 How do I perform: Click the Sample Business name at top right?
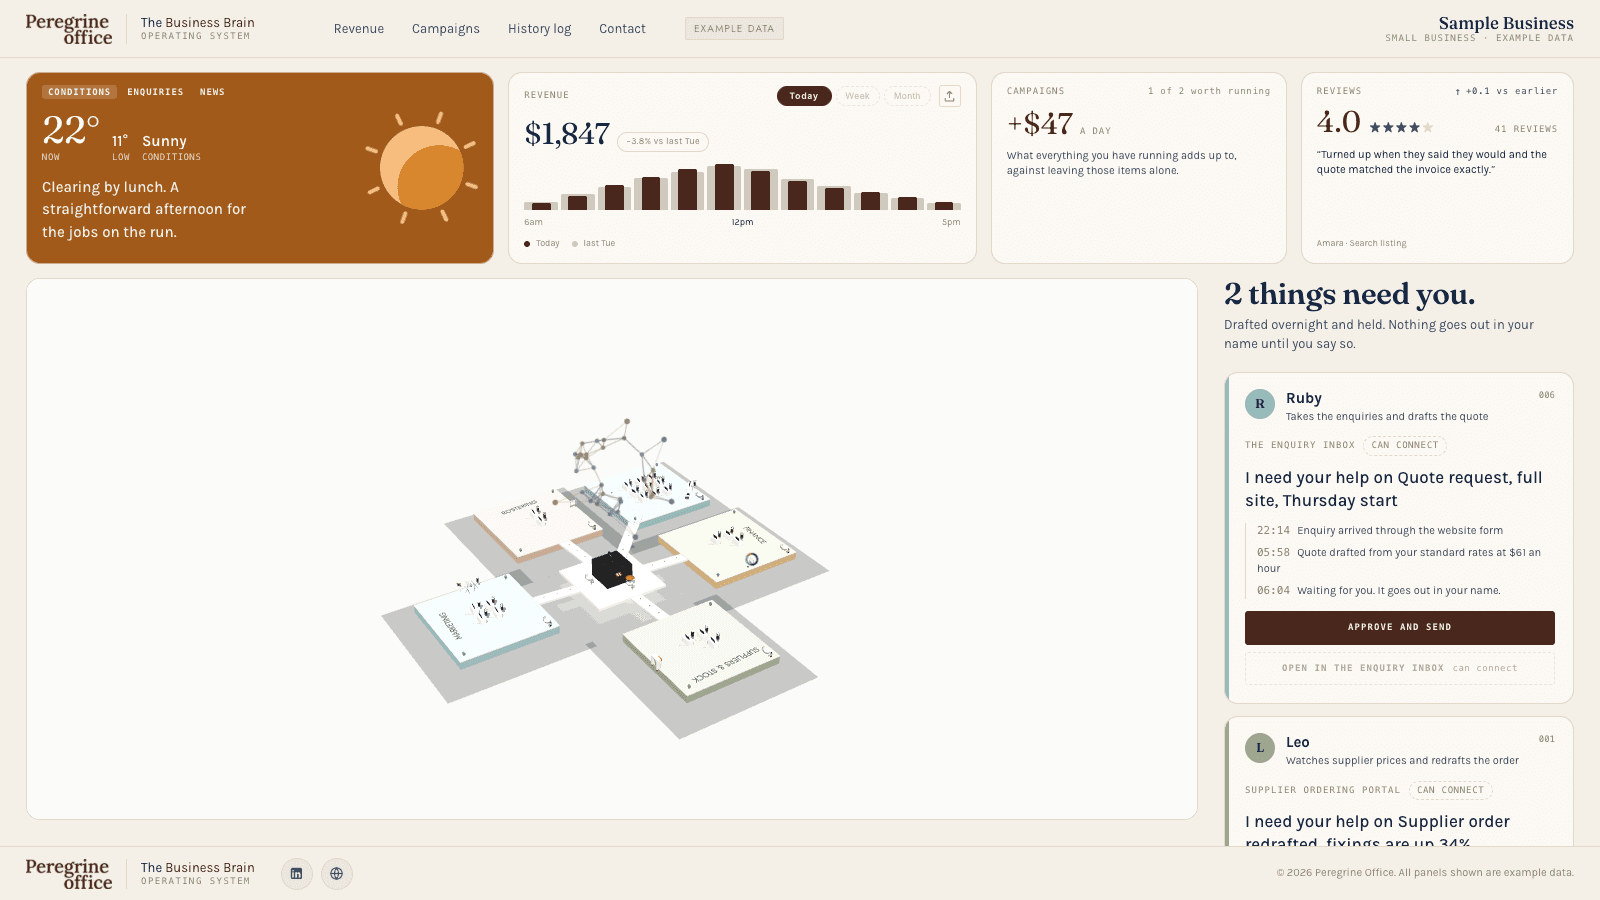click(1505, 23)
